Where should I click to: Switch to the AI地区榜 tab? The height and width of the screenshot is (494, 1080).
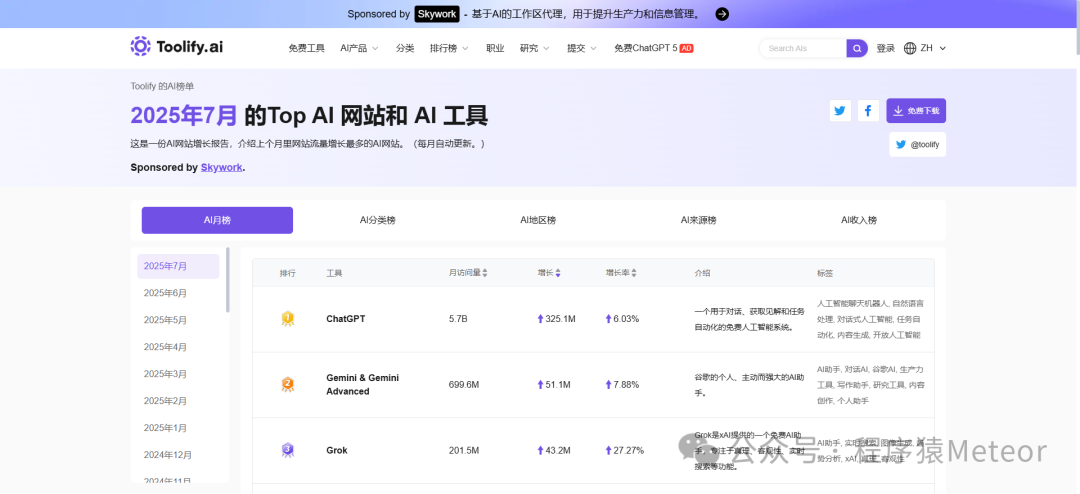click(538, 220)
